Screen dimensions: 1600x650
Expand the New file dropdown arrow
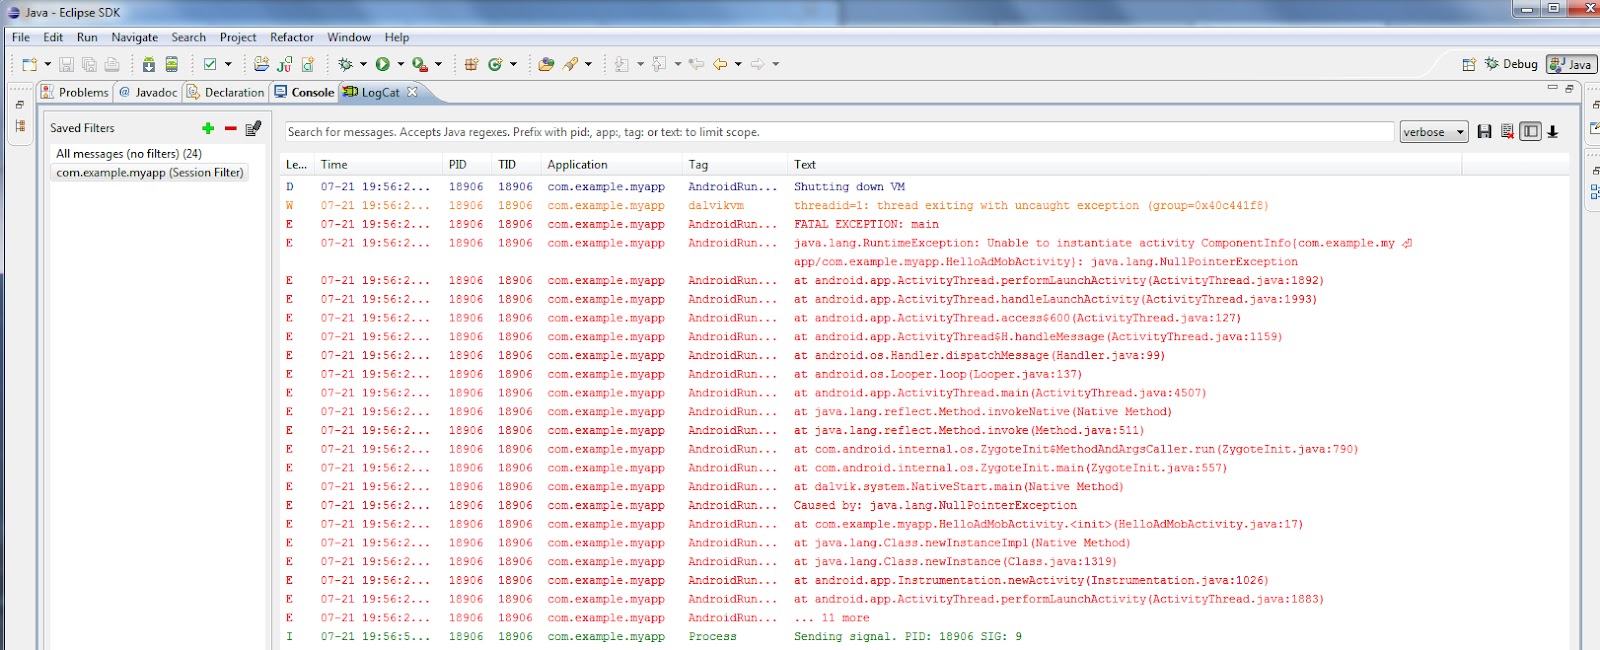click(x=47, y=64)
